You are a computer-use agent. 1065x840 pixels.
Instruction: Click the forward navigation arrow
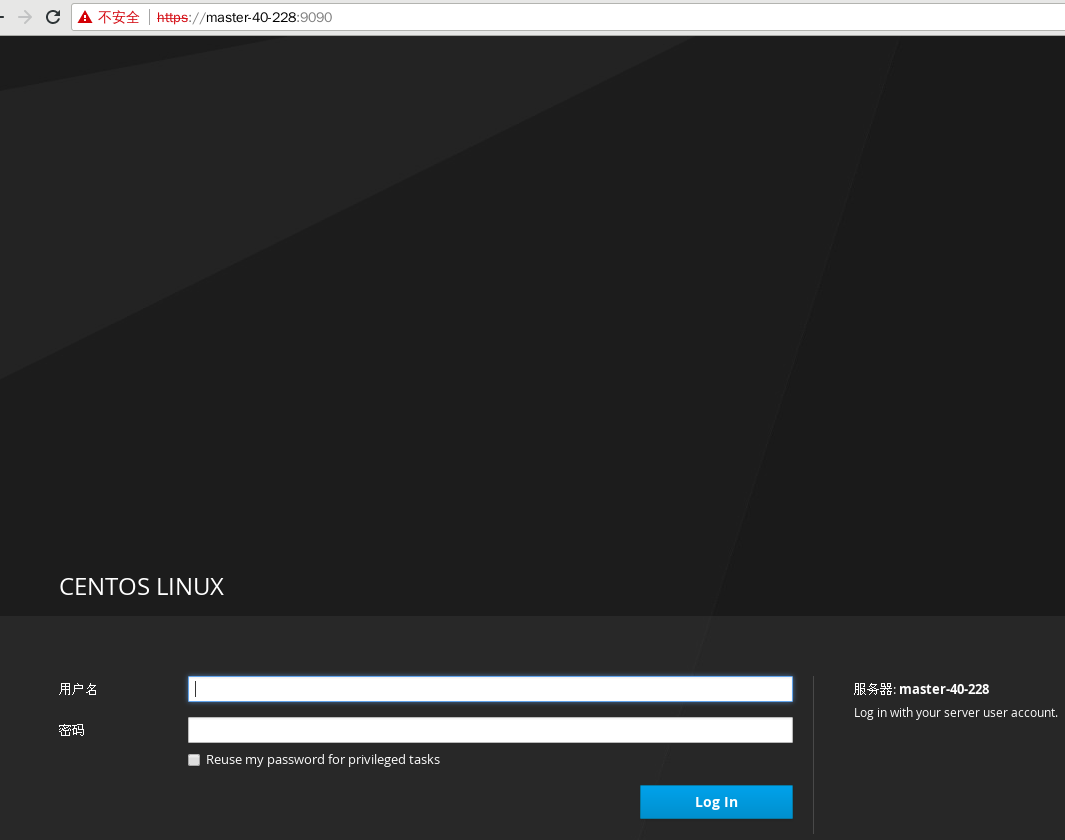click(25, 17)
